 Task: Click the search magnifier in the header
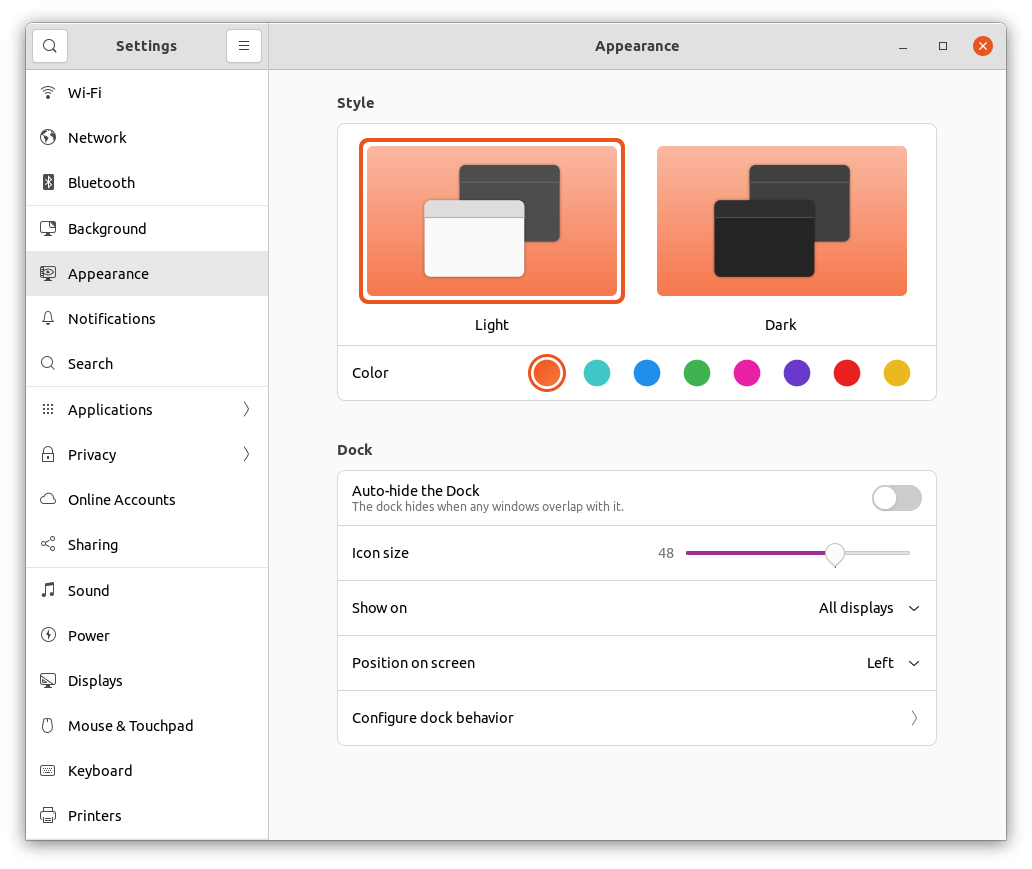click(49, 46)
